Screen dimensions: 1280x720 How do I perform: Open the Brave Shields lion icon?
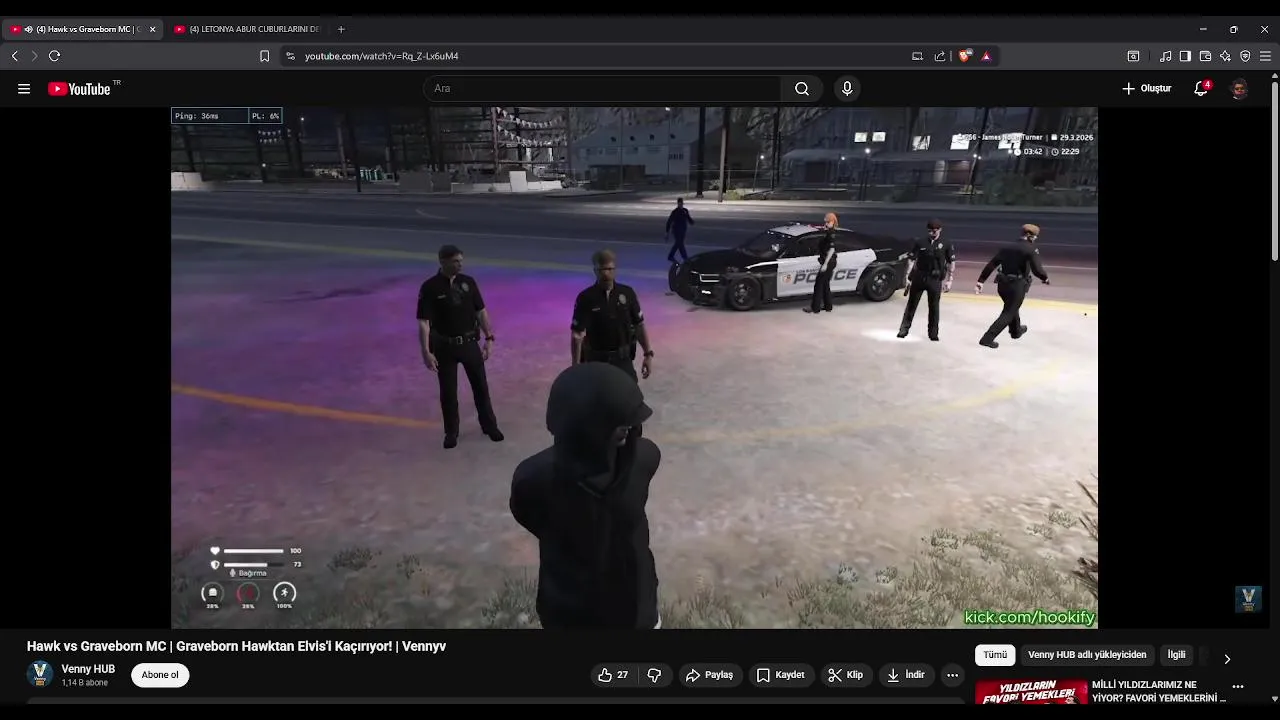tap(964, 56)
